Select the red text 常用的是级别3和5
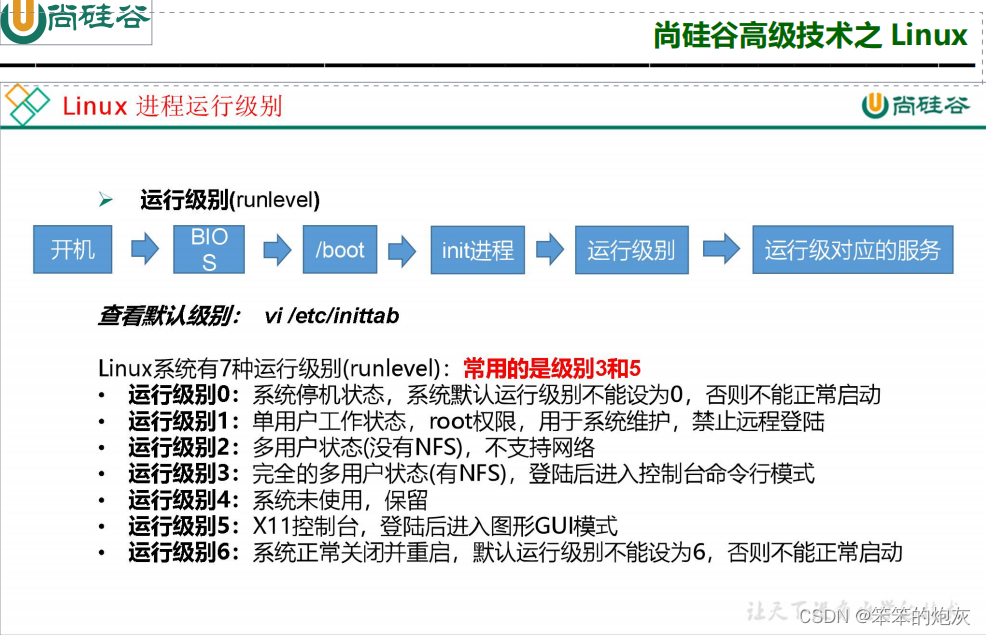Viewport: 986px width, 635px height. pos(552,368)
